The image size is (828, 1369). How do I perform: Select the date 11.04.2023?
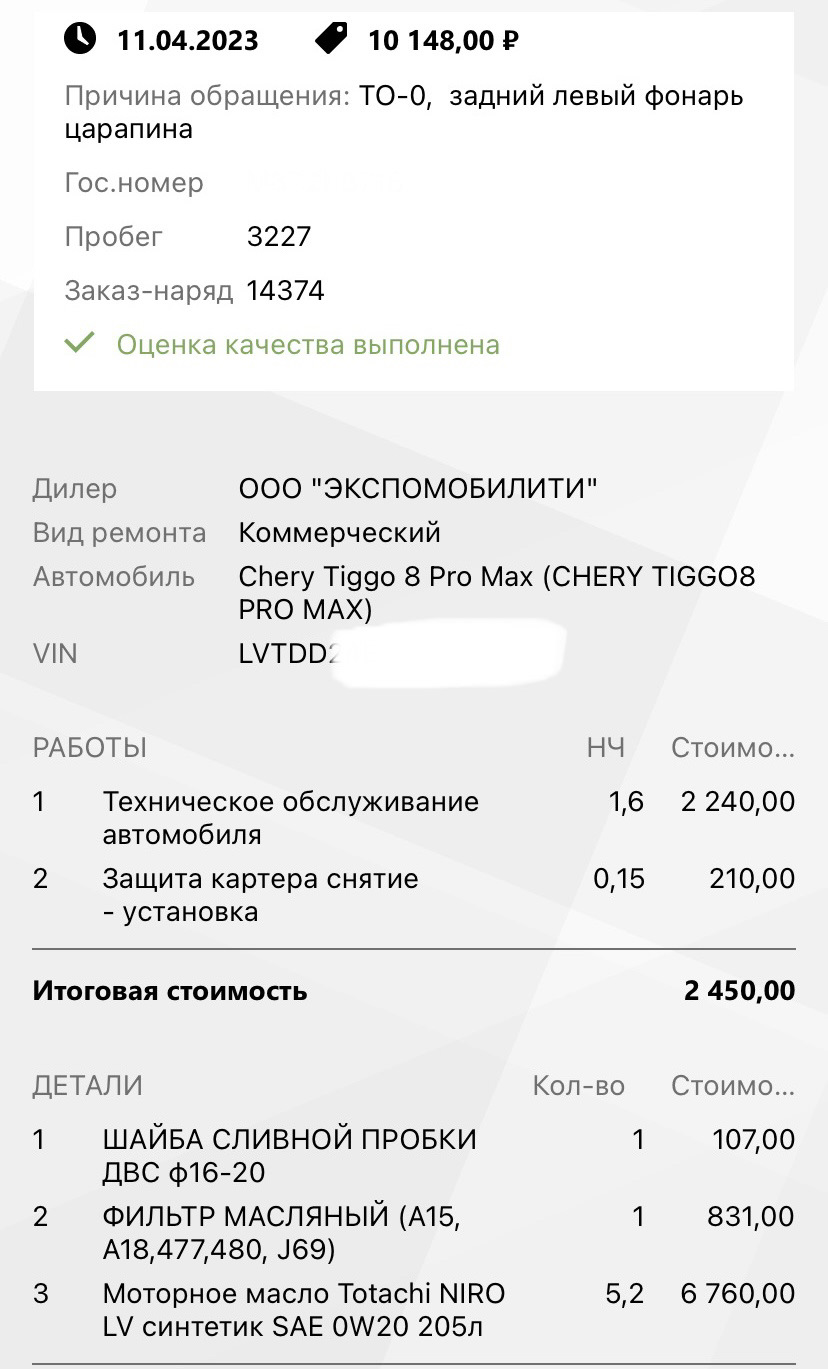coord(188,40)
